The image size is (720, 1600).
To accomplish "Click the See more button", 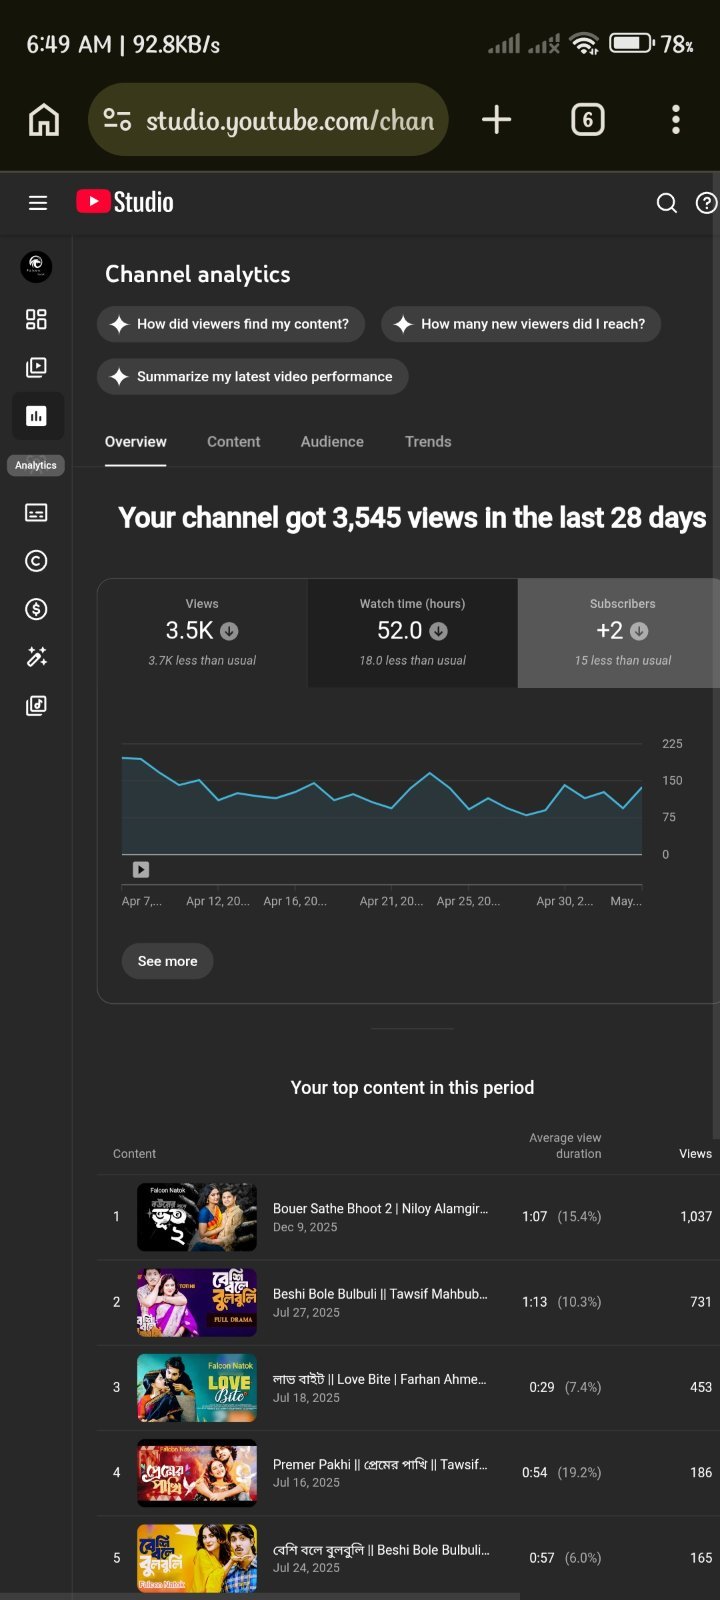I will point(167,961).
